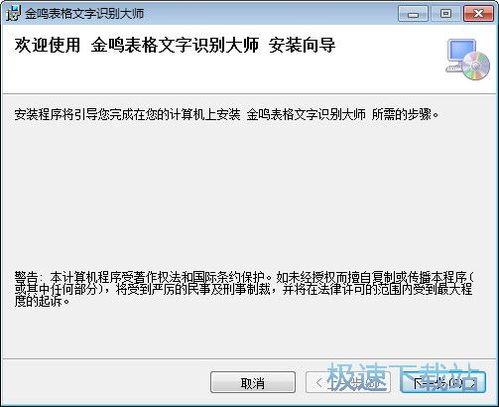
Task: Minimize the 金鸣表格文字识别大师 installer window
Action: pos(413,14)
